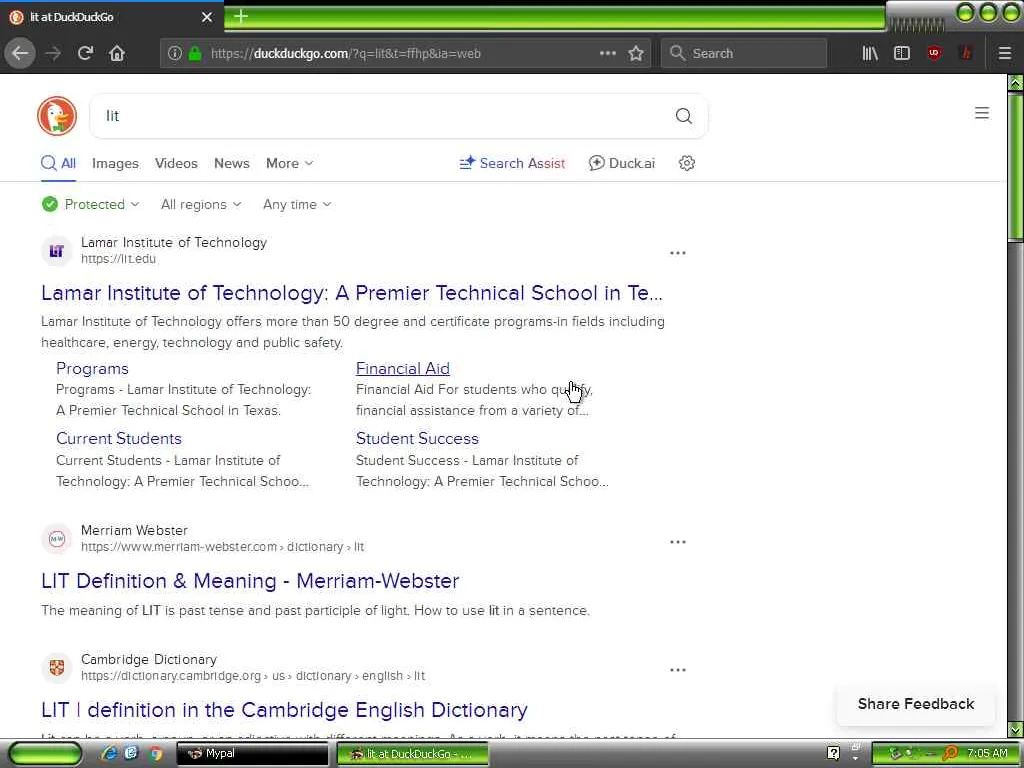
Task: Close the 'lit at DuckDuckGo' tab
Action: tap(207, 17)
